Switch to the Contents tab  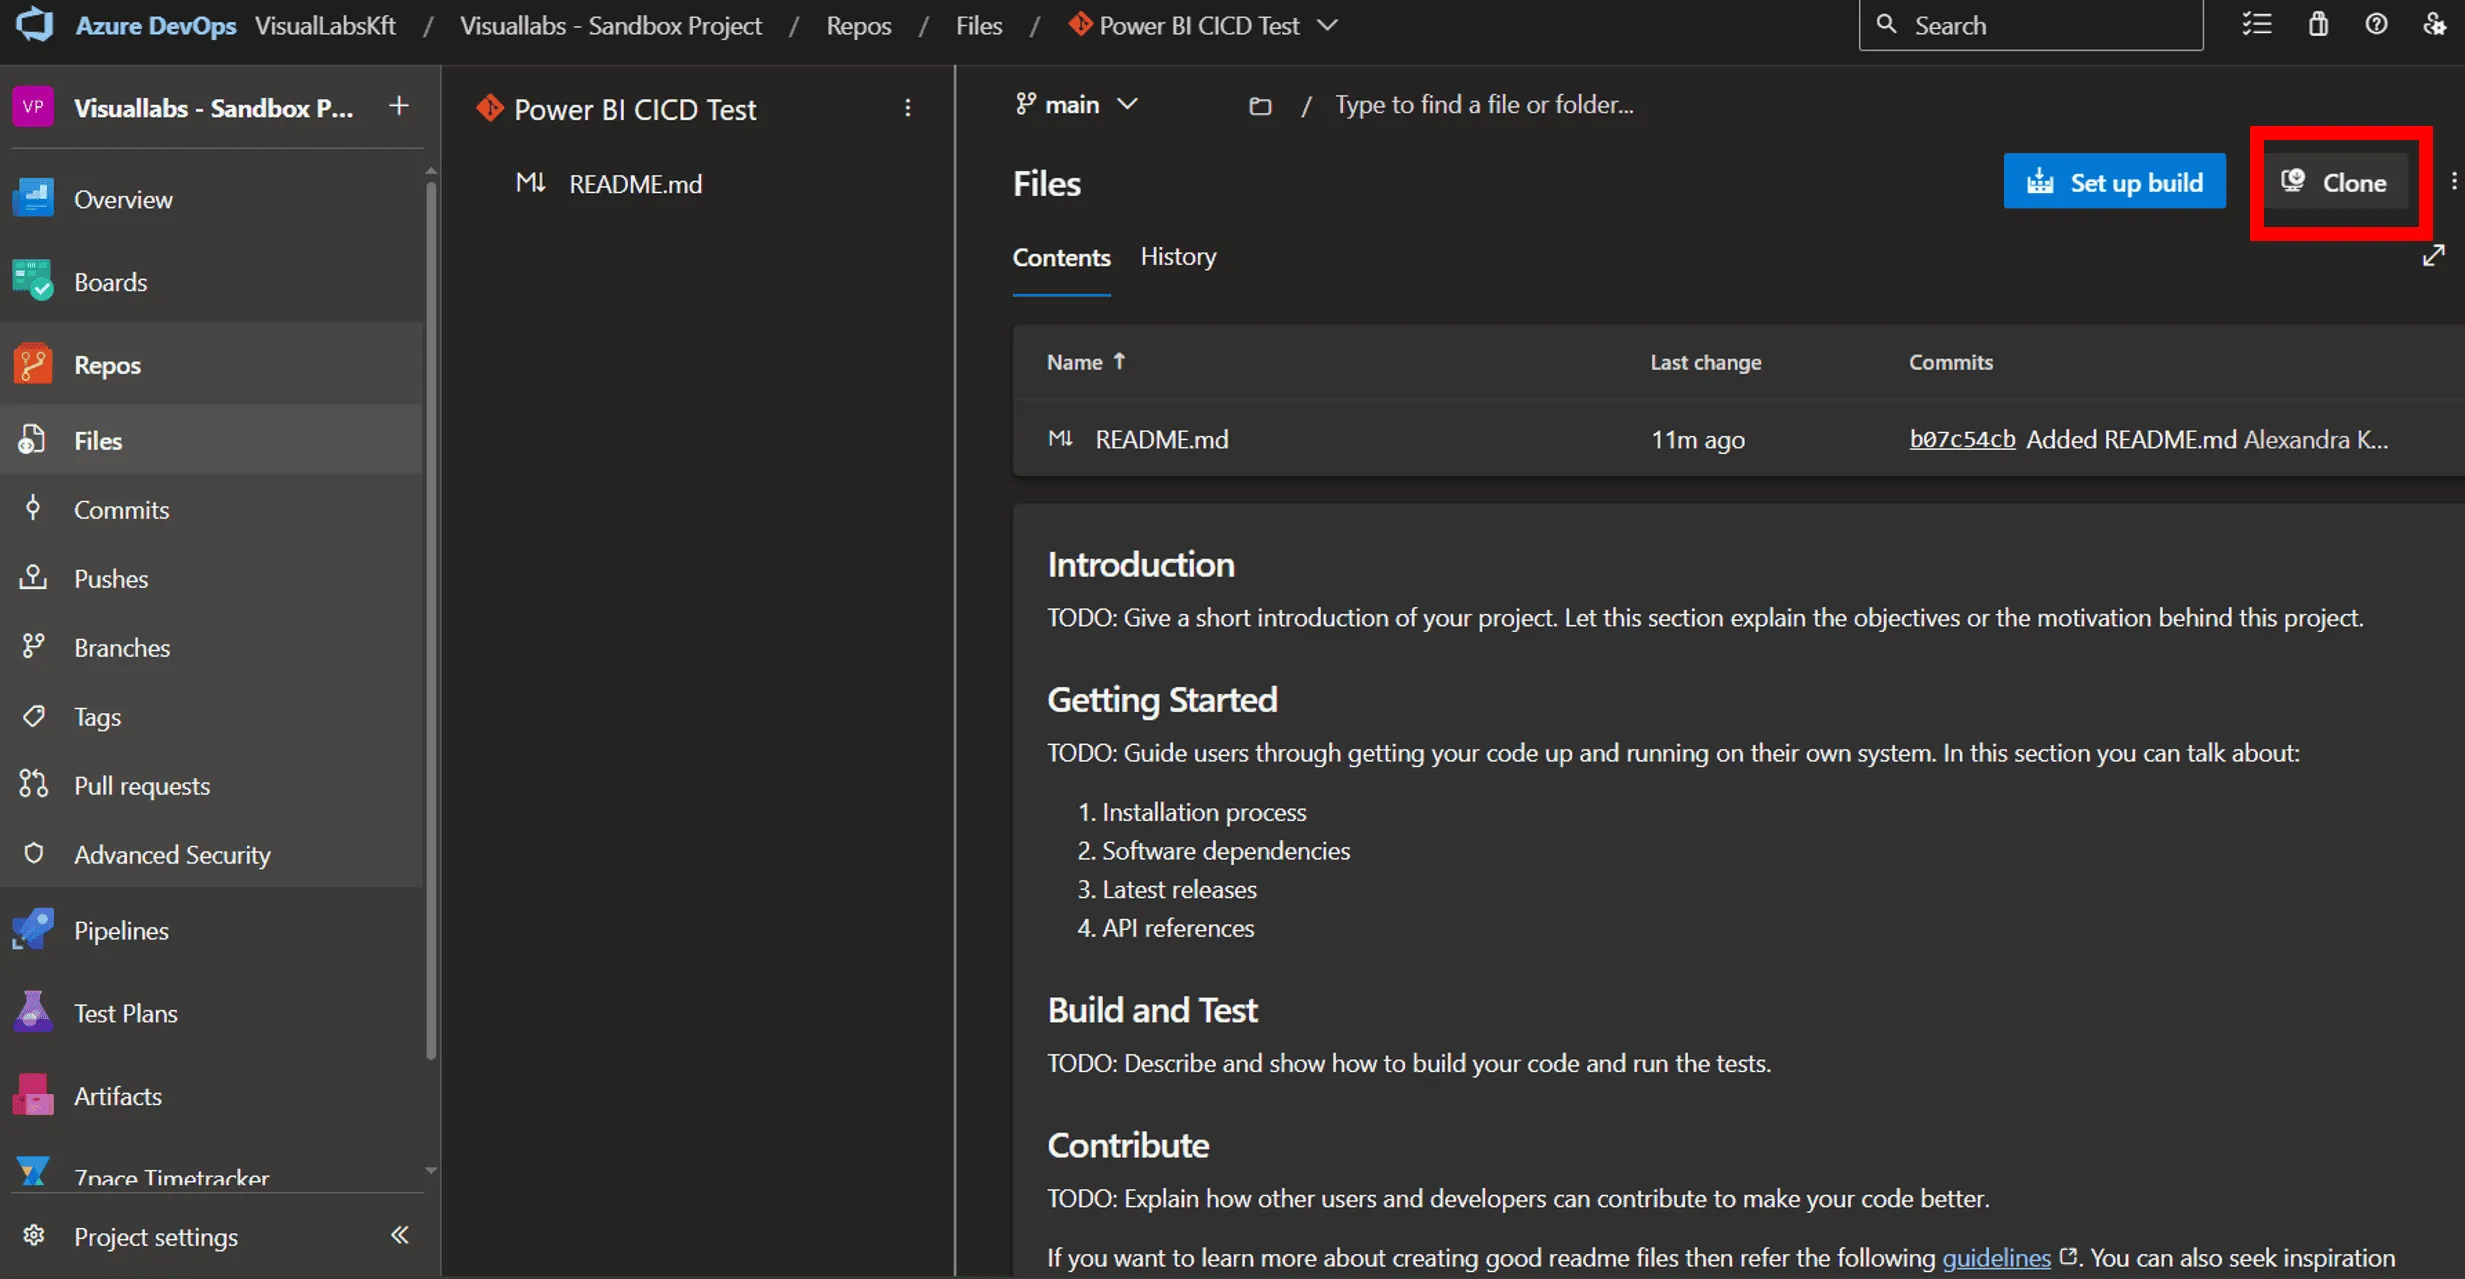pos(1061,257)
